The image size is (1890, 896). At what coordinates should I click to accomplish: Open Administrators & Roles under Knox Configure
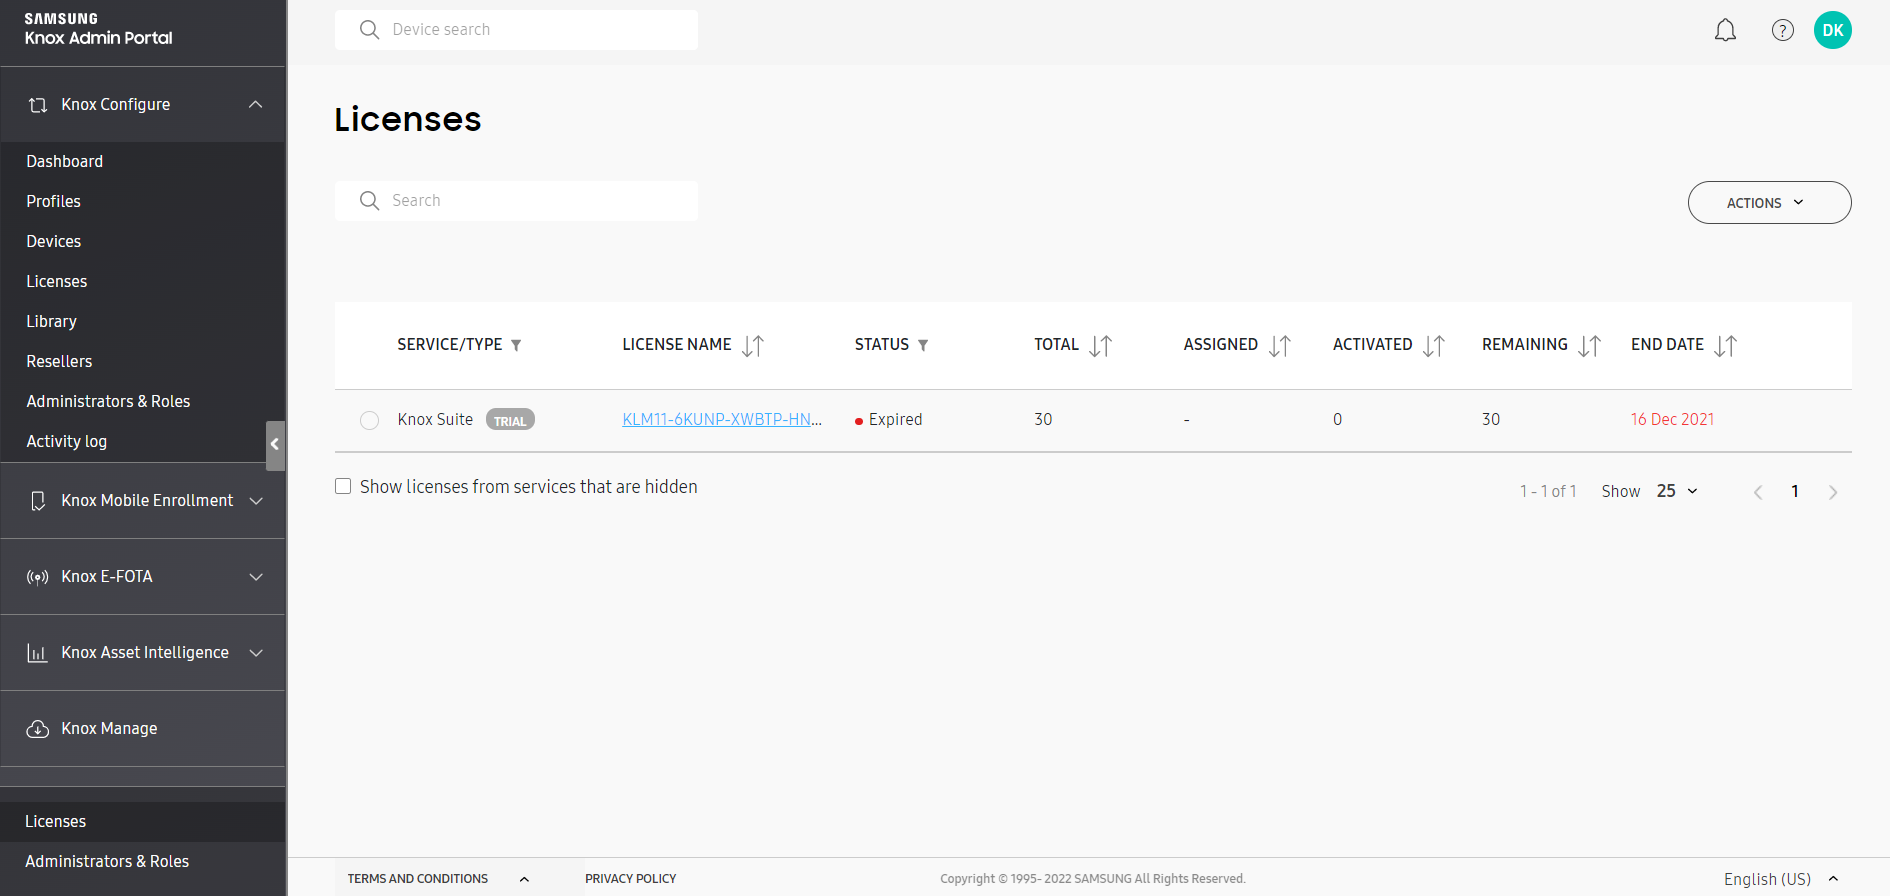108,401
